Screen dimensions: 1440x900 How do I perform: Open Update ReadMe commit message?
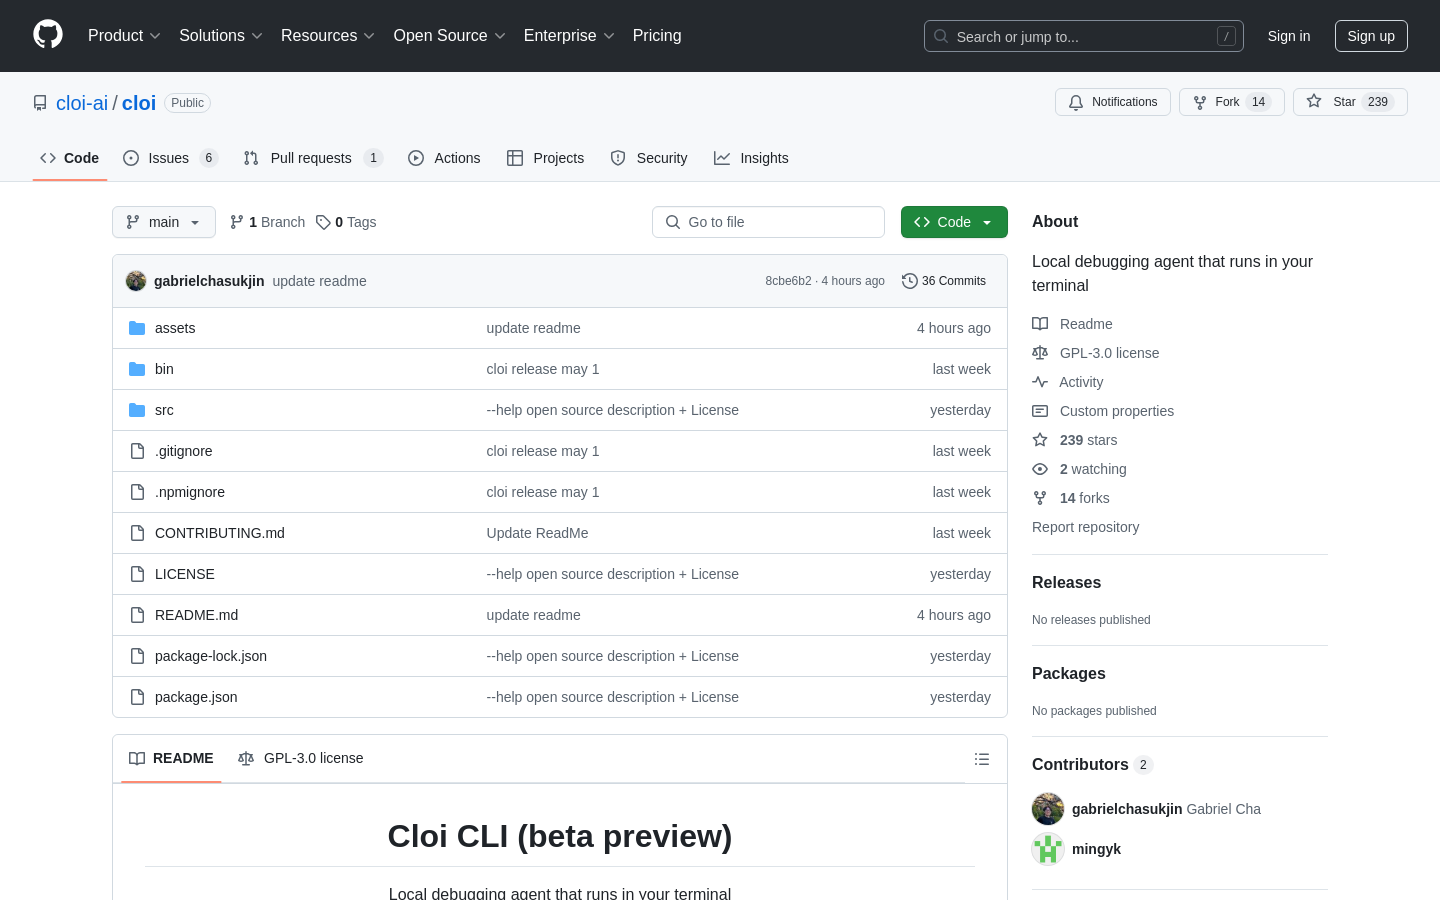pos(537,533)
